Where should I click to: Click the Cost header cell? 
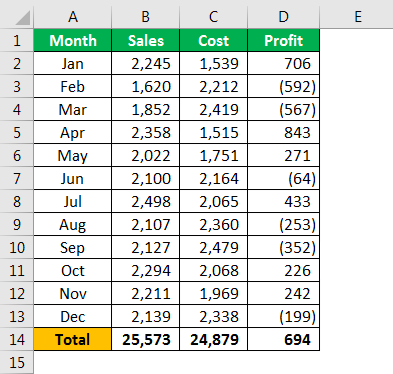[x=214, y=40]
